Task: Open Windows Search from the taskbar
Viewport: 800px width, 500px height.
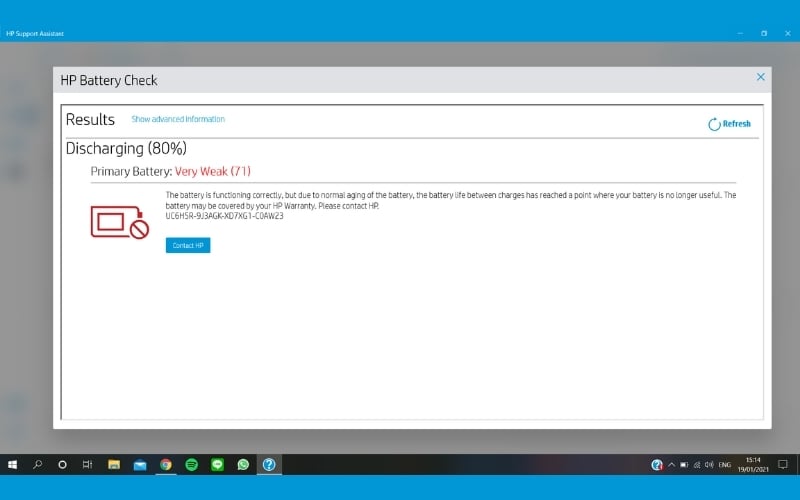Action: tap(38, 465)
